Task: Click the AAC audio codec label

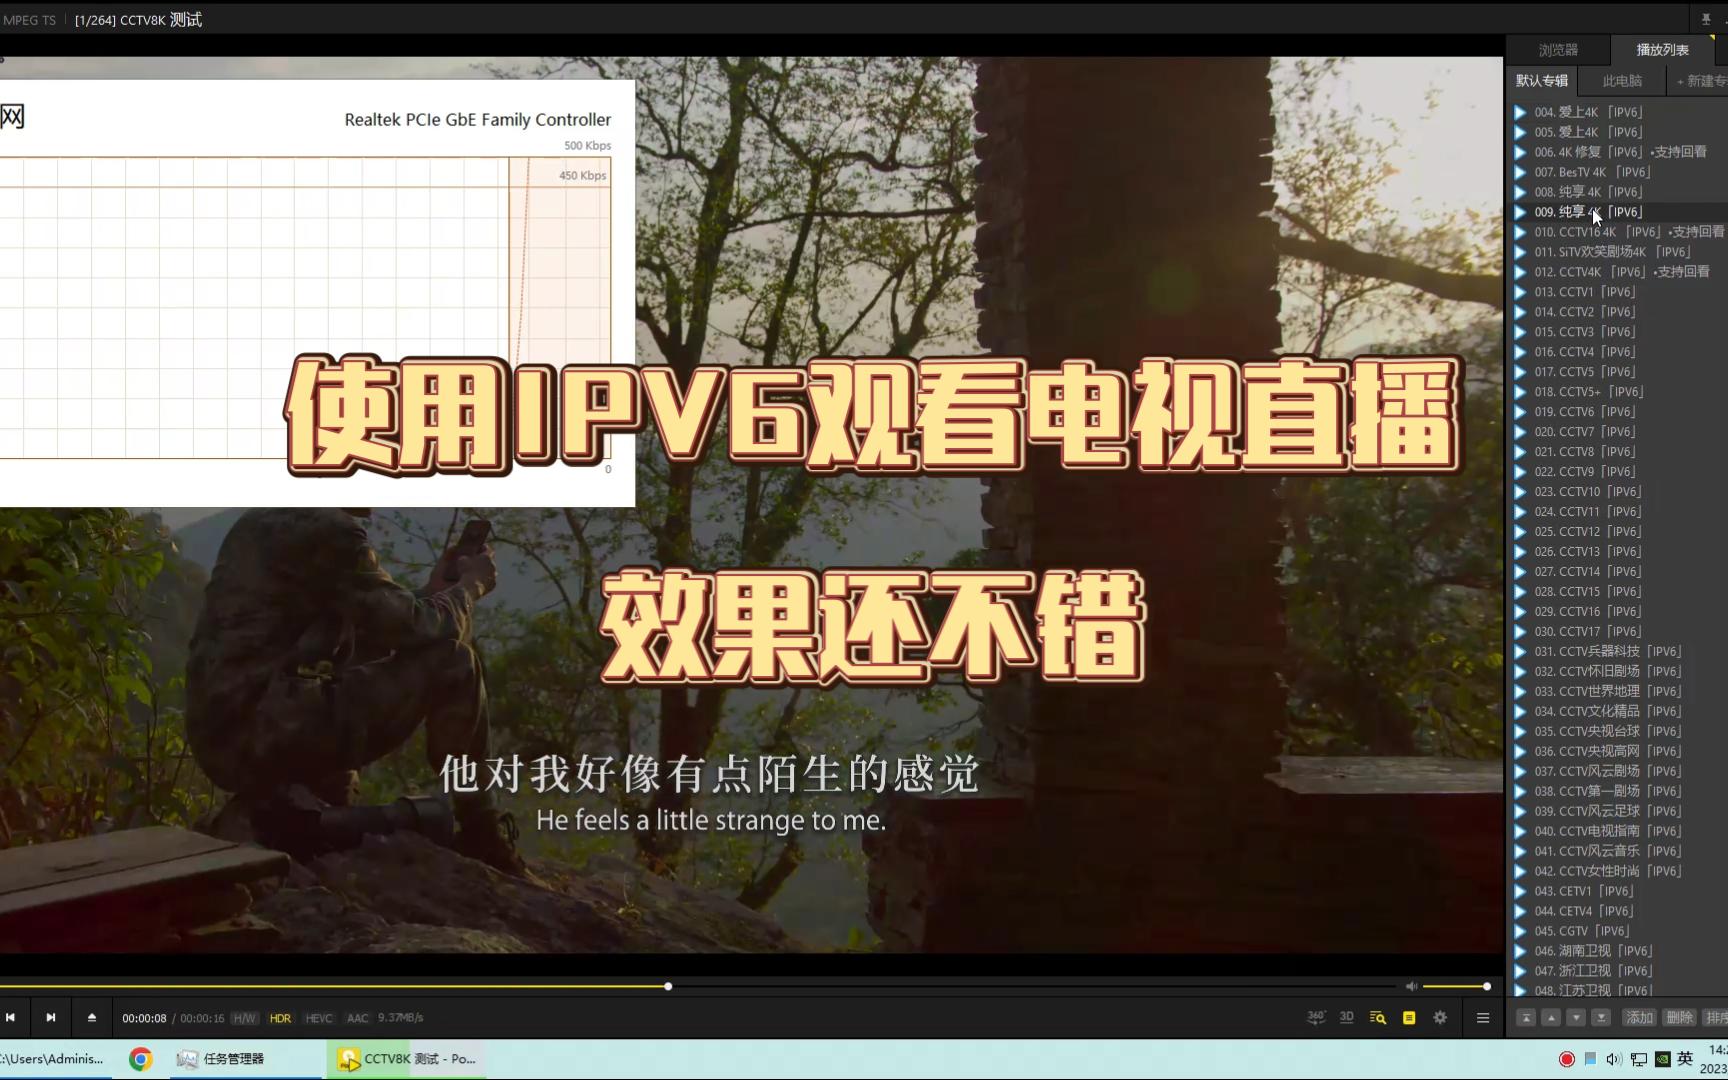Action: coord(357,1018)
